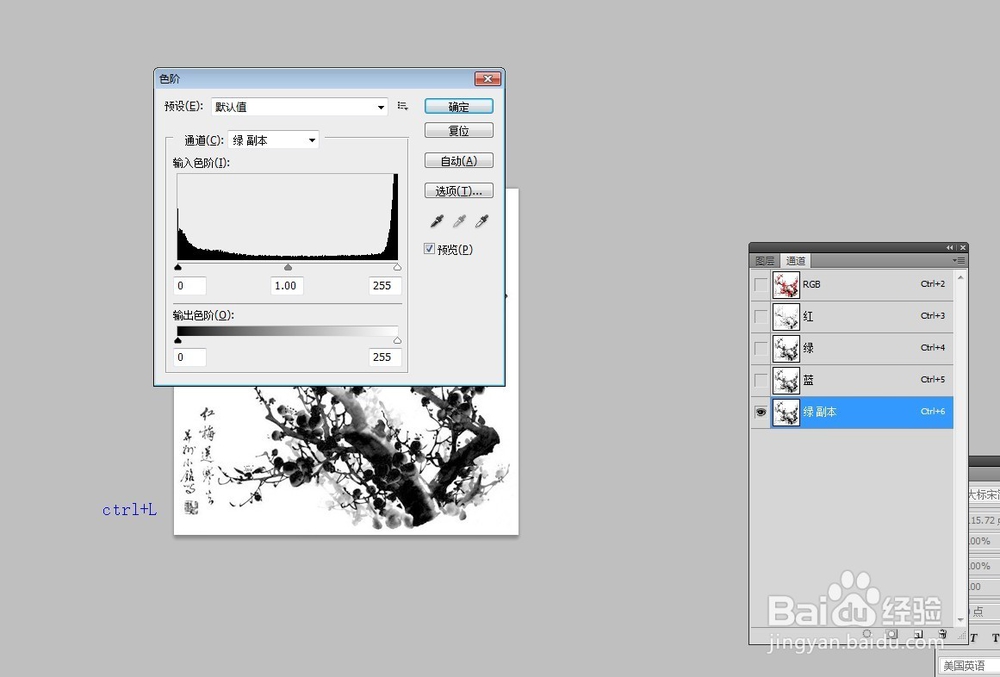Click the input highlight field 255

(x=385, y=286)
